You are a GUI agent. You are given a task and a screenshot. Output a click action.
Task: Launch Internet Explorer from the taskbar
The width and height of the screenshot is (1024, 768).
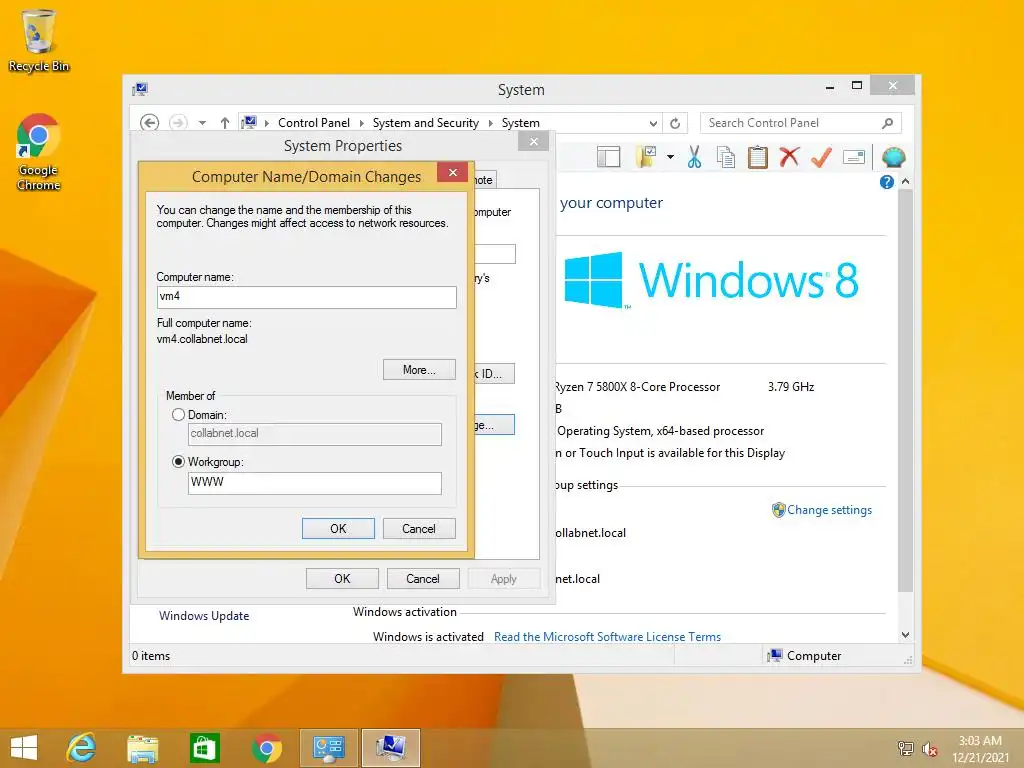82,748
